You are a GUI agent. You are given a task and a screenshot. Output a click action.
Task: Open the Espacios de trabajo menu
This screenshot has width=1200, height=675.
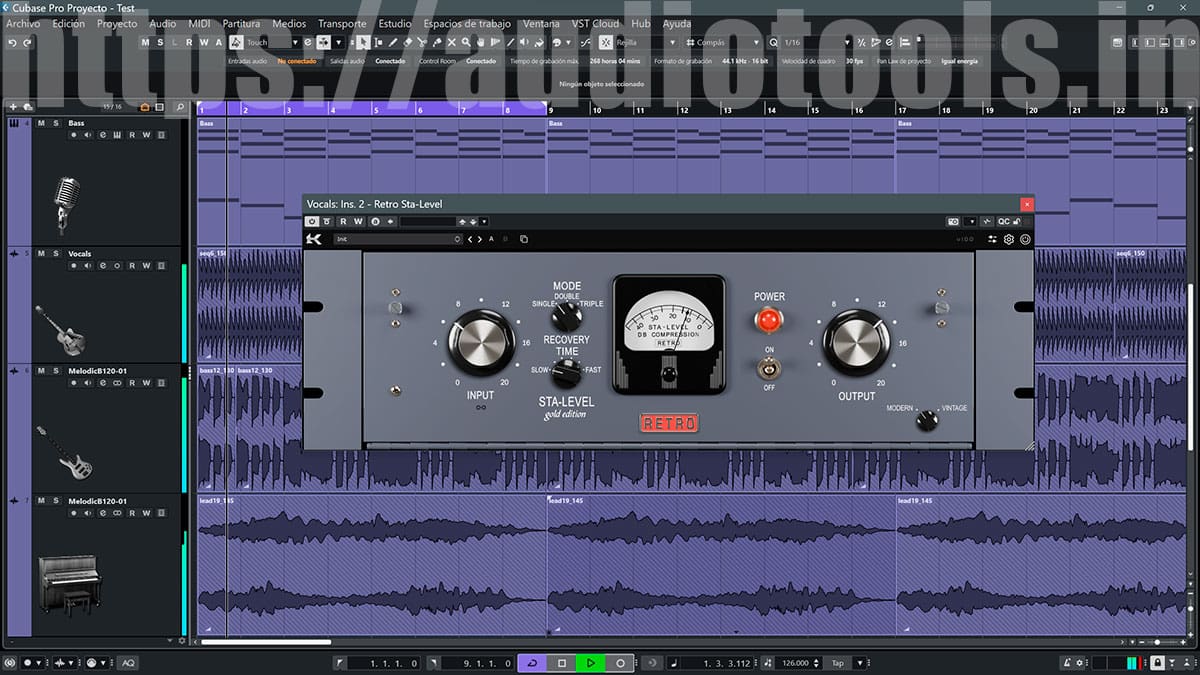click(x=467, y=23)
